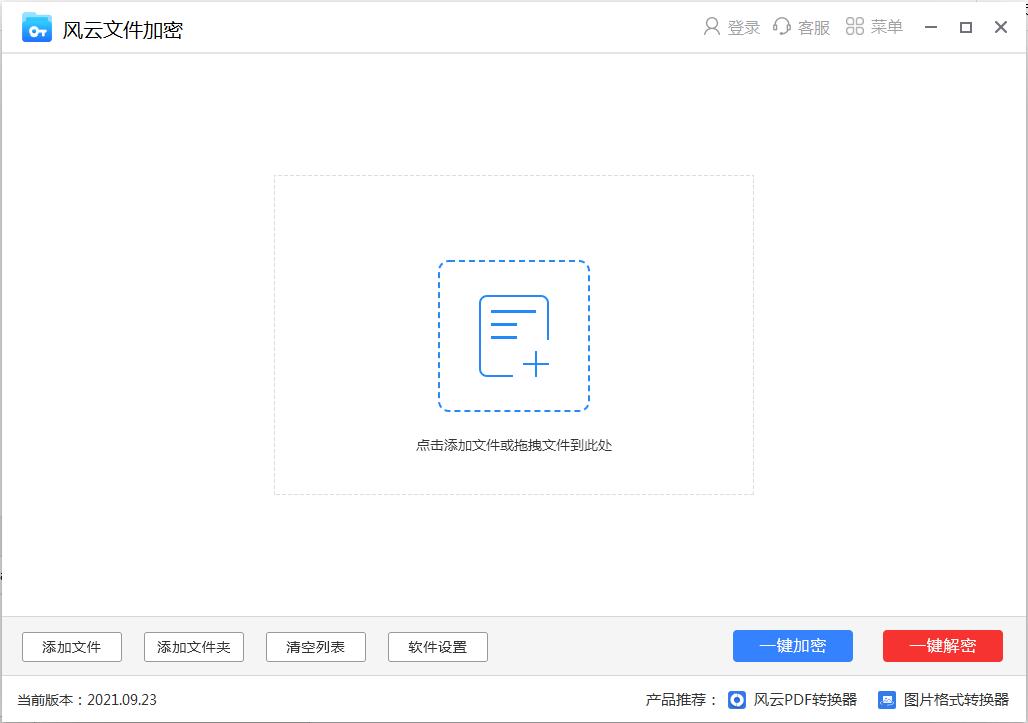
Task: Start decryption with 一键解密
Action: pyautogui.click(x=941, y=646)
